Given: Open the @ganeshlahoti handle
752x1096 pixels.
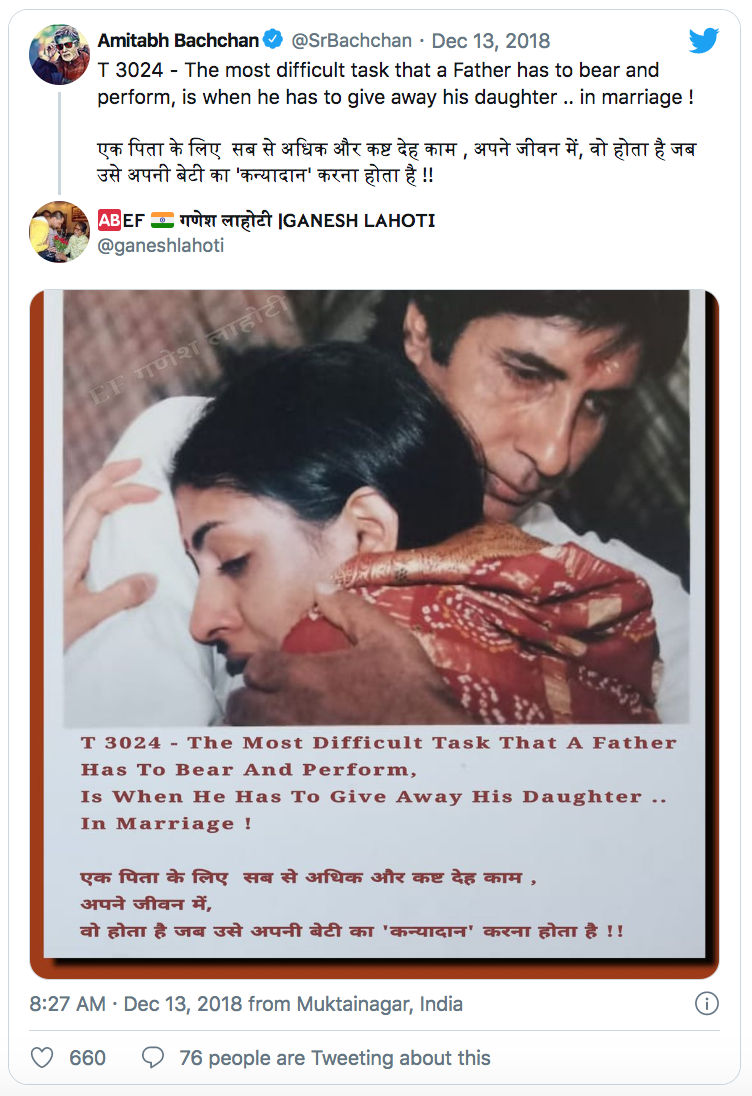Looking at the screenshot, I should pos(161,245).
